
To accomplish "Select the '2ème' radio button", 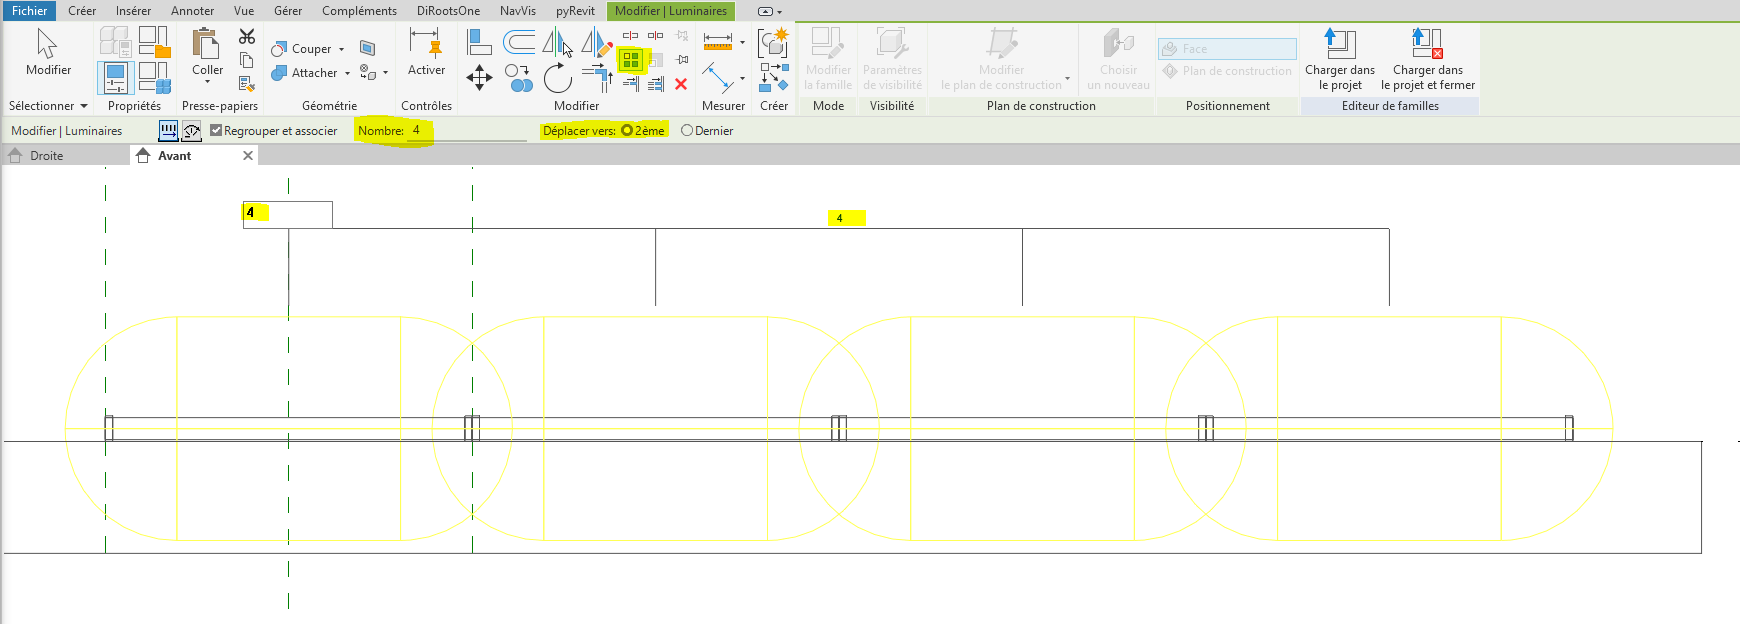I will [627, 131].
